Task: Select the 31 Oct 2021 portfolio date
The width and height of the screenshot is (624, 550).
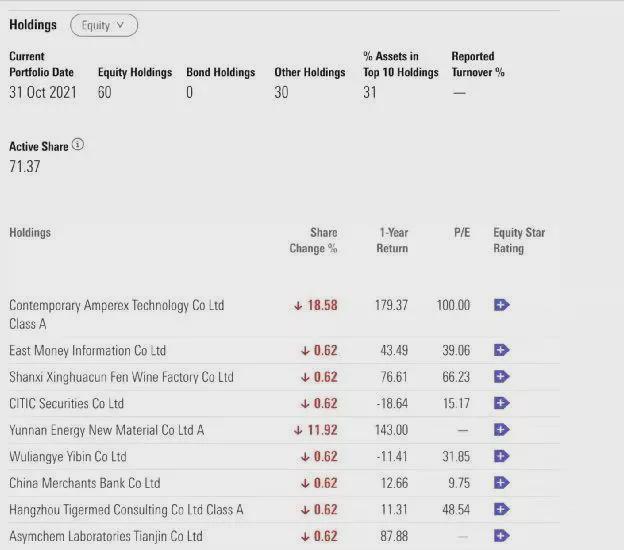Action: pos(43,92)
